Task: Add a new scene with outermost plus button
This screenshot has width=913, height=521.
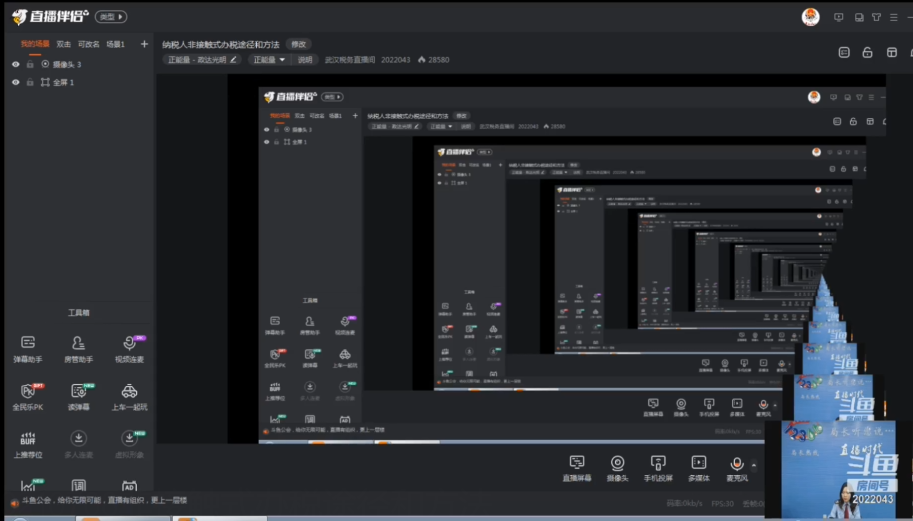Action: (x=144, y=44)
